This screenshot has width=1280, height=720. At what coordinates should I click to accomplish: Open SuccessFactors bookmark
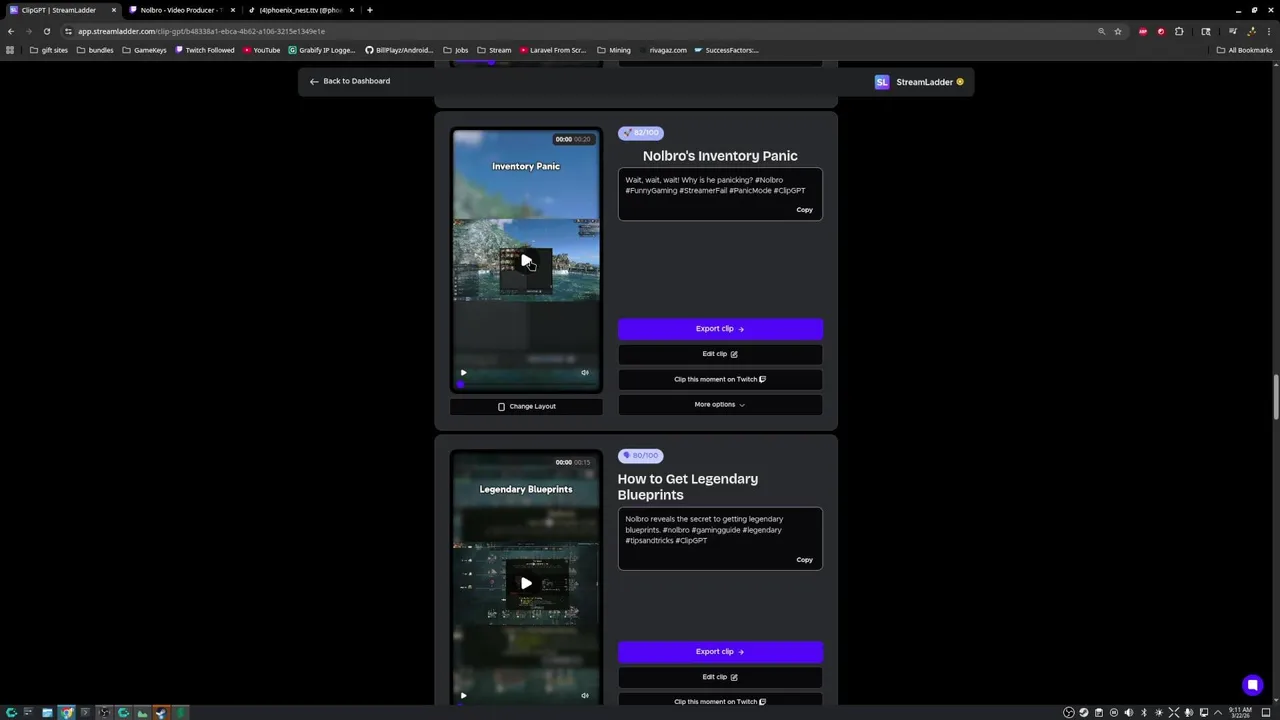pyautogui.click(x=727, y=50)
